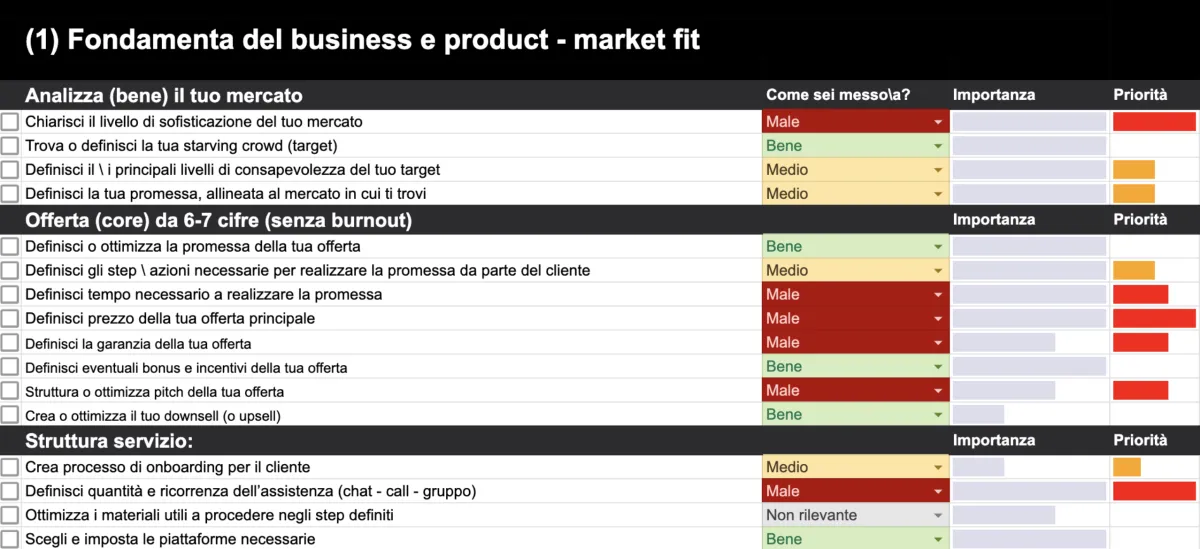This screenshot has width=1200, height=549.
Task: Select the red priority bar for 'prezzo della tua offerta'
Action: pyautogui.click(x=1154, y=319)
